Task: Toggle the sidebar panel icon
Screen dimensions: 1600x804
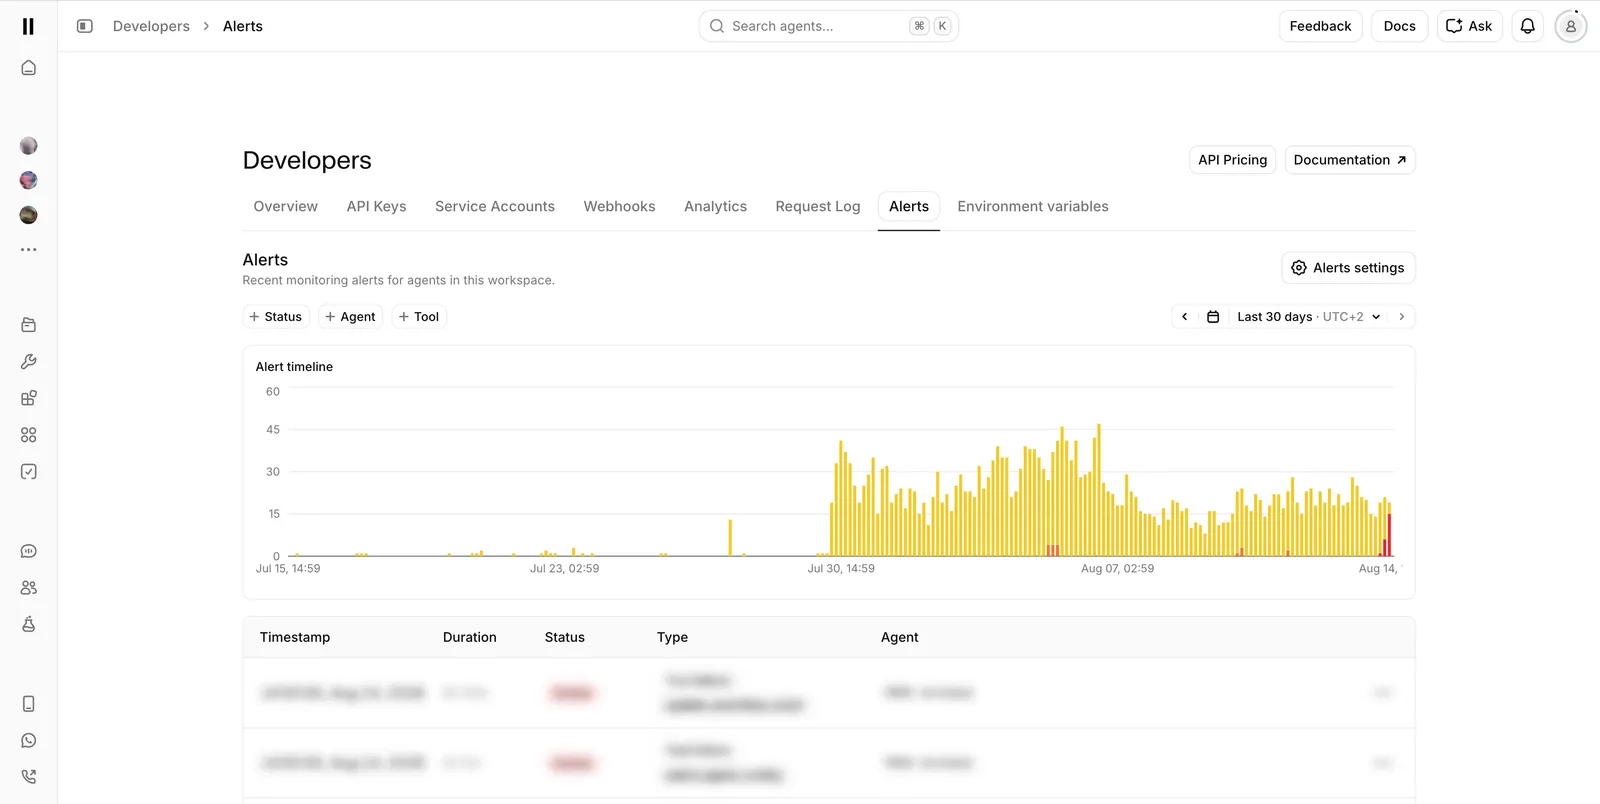Action: pyautogui.click(x=85, y=26)
